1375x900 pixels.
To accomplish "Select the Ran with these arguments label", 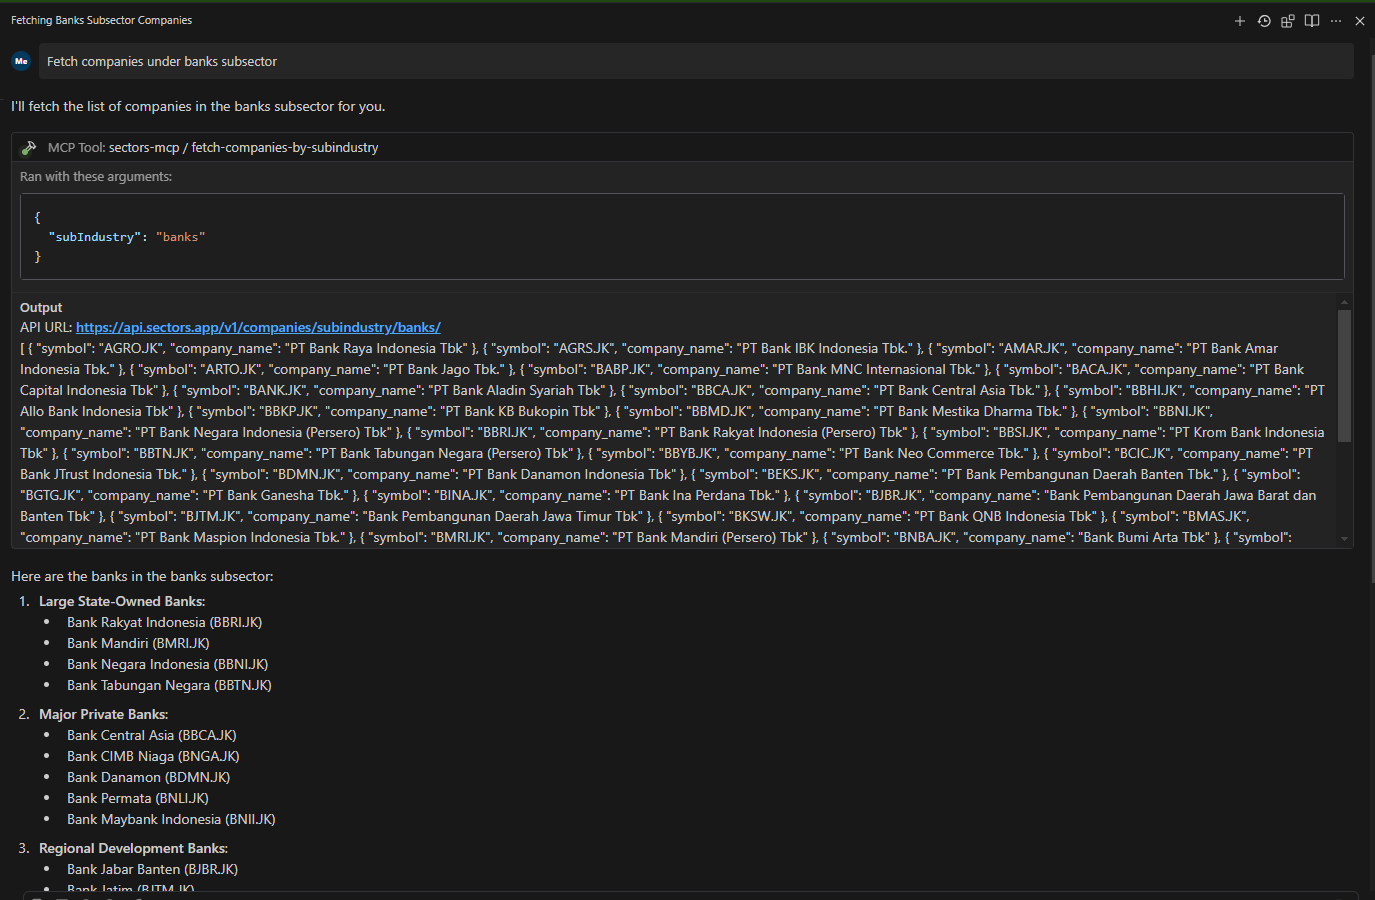I will coord(96,176).
